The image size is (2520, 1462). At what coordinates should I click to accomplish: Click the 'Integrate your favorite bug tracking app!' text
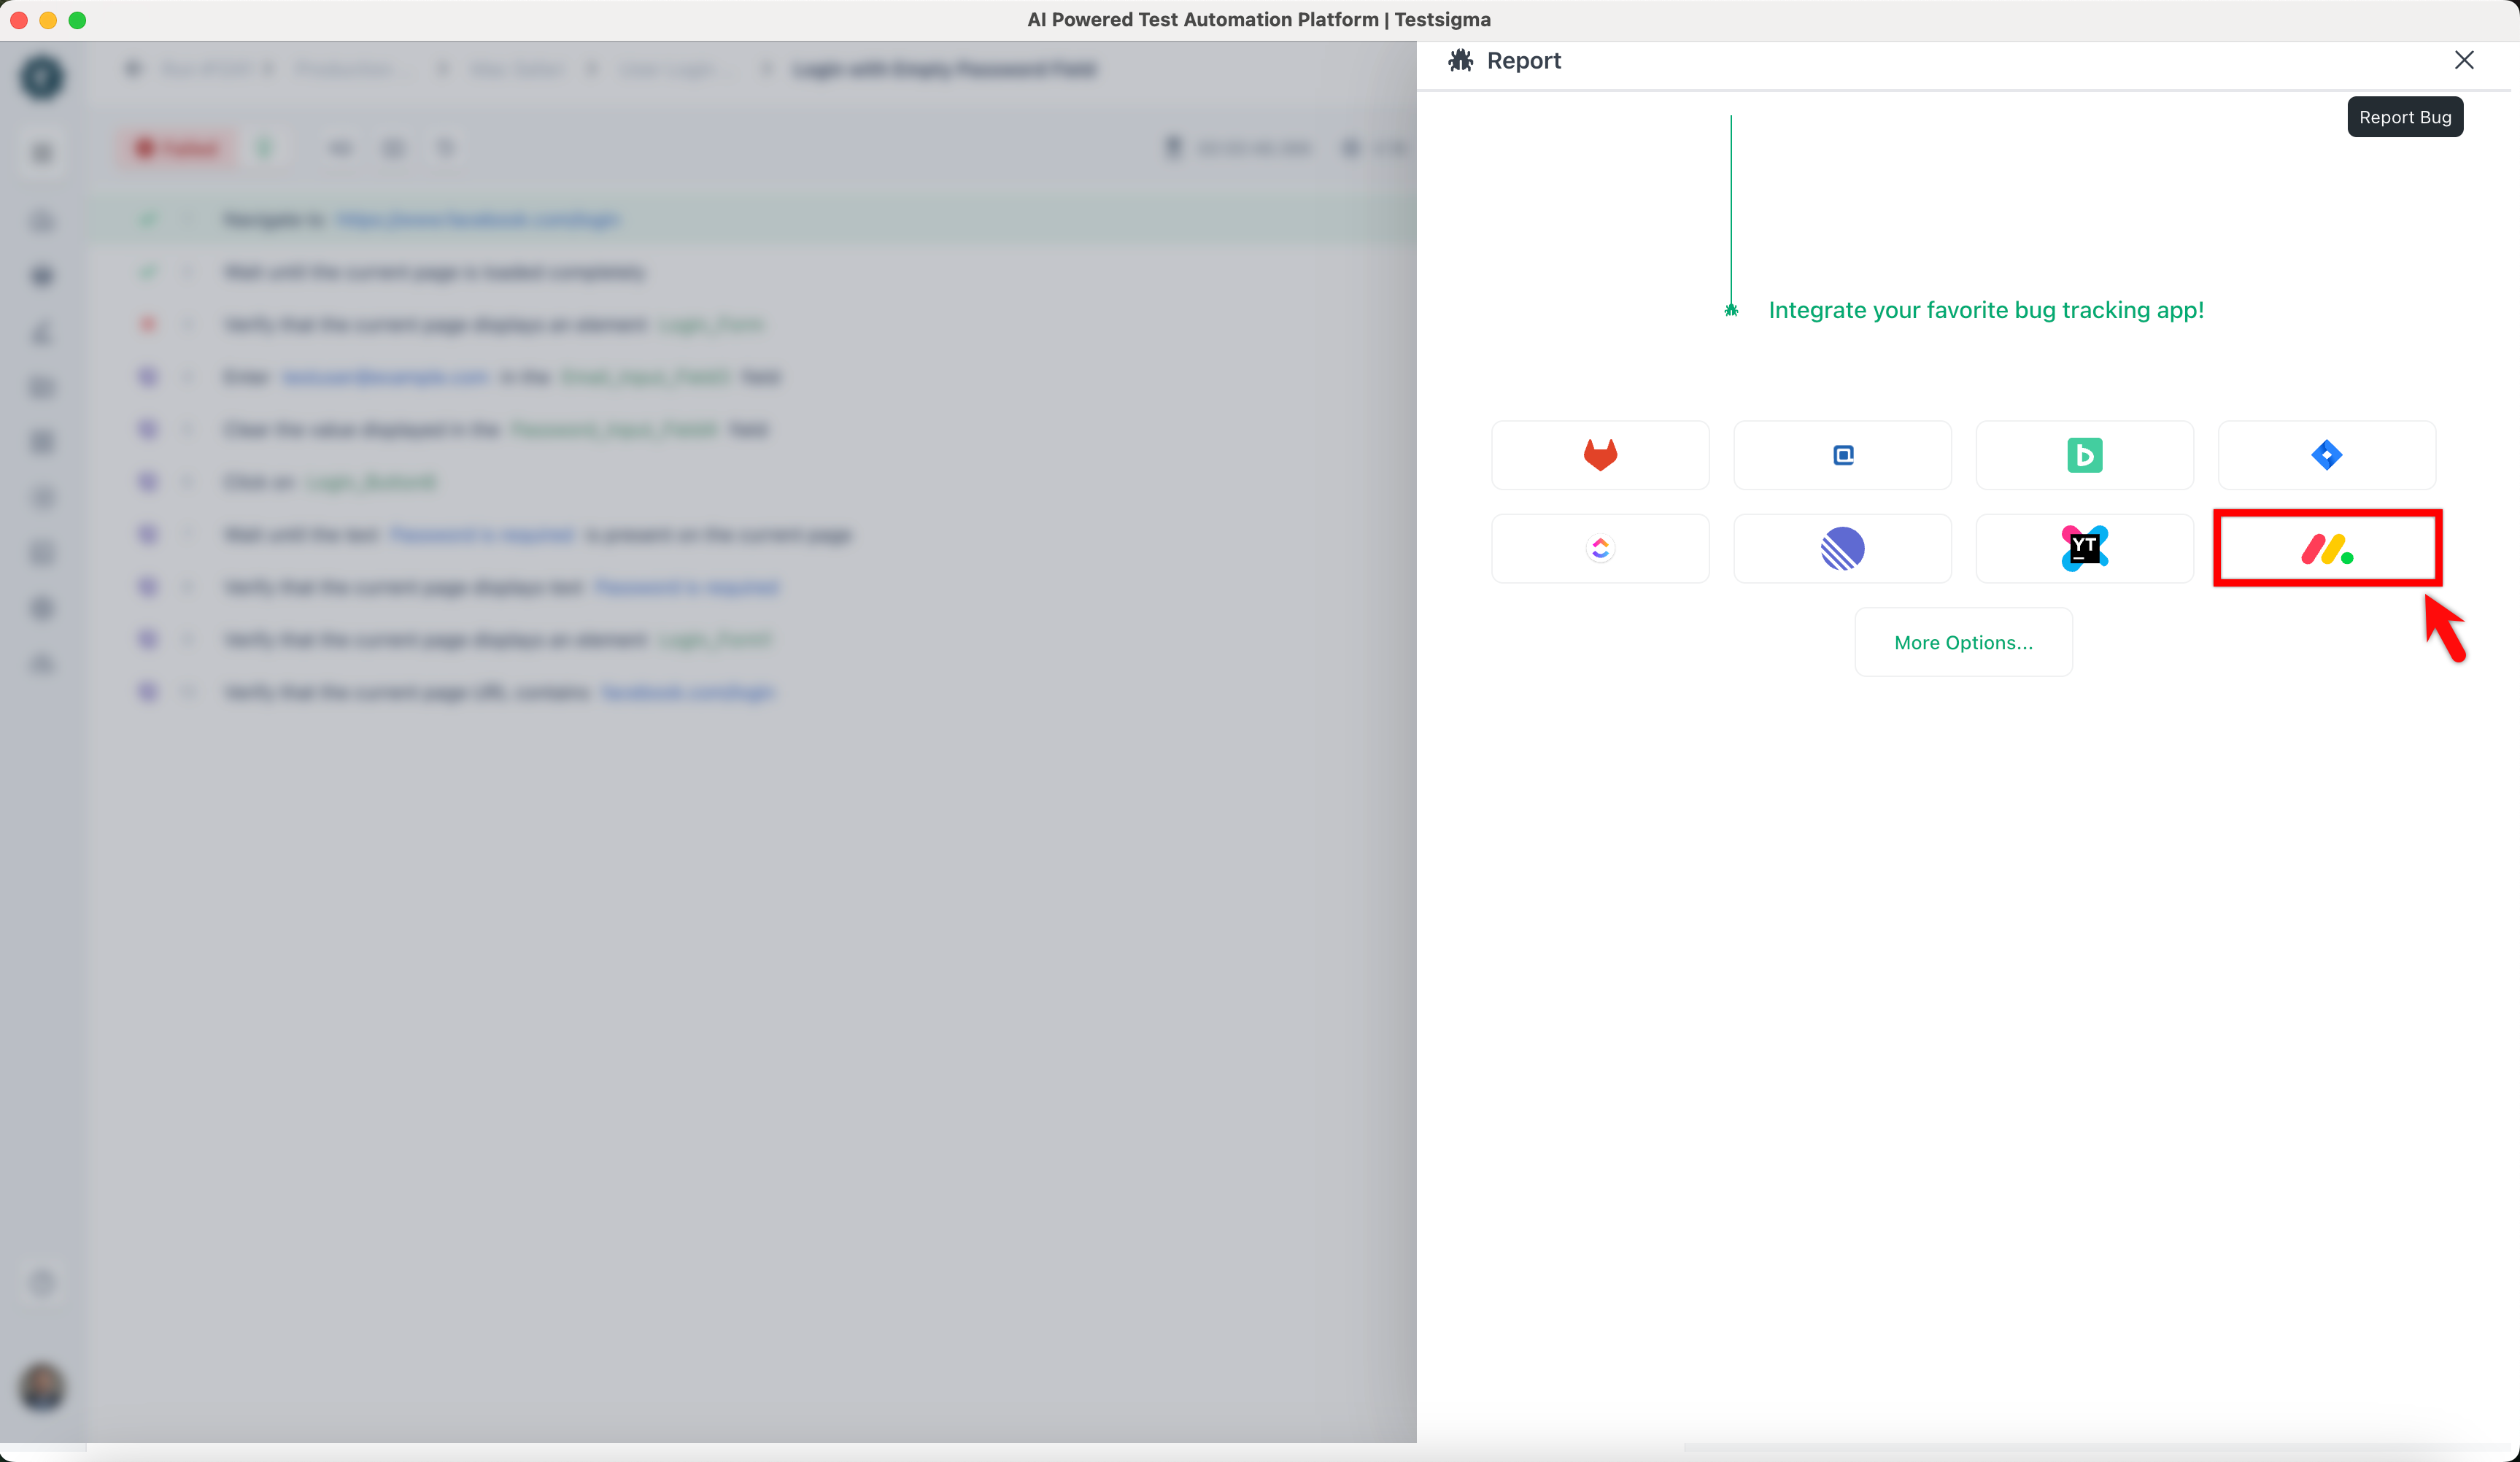1986,310
